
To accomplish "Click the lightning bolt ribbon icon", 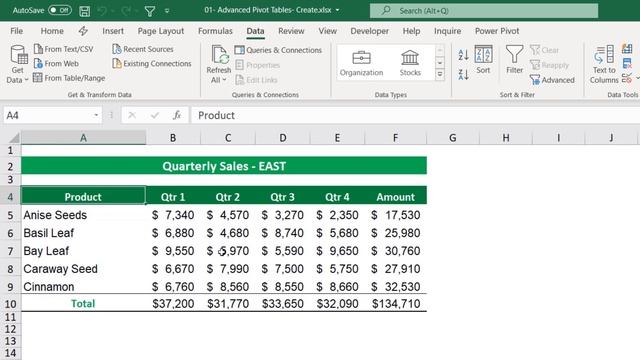I will [x=83, y=31].
